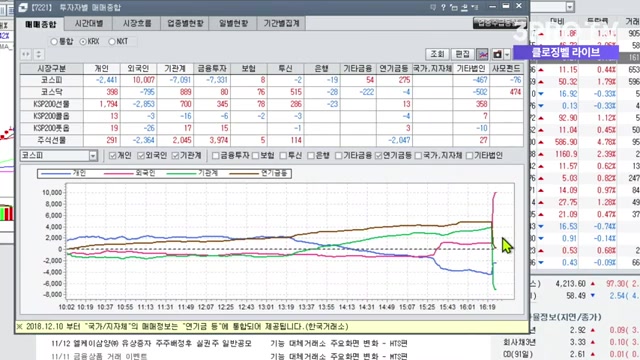This screenshot has width=640, height=360.
Task: Open the dropdown in the background window top-right
Action: point(570,7)
